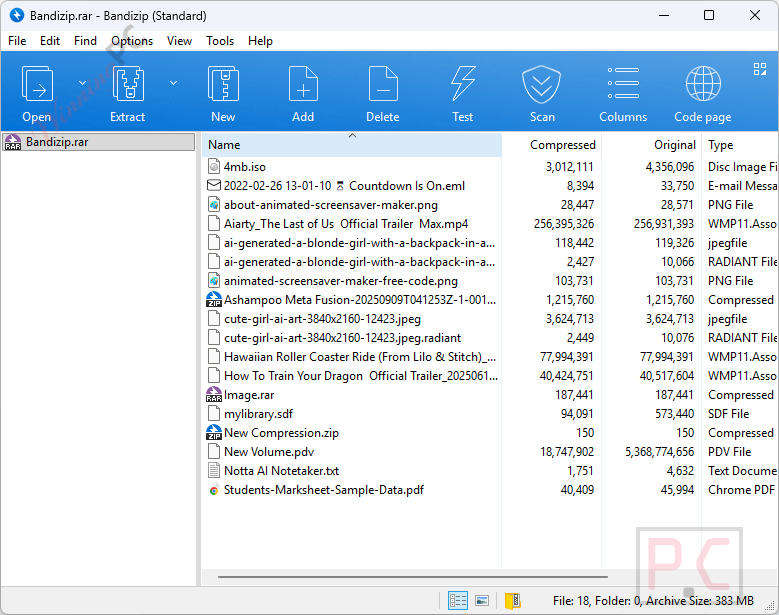Select Hawaiian Roller Coaster Ride file
Screen dimensions: 779x615
(x=360, y=356)
